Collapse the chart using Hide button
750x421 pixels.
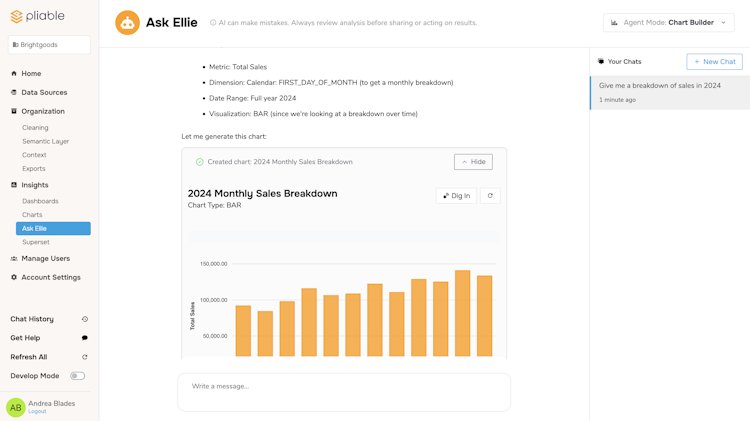coord(473,162)
